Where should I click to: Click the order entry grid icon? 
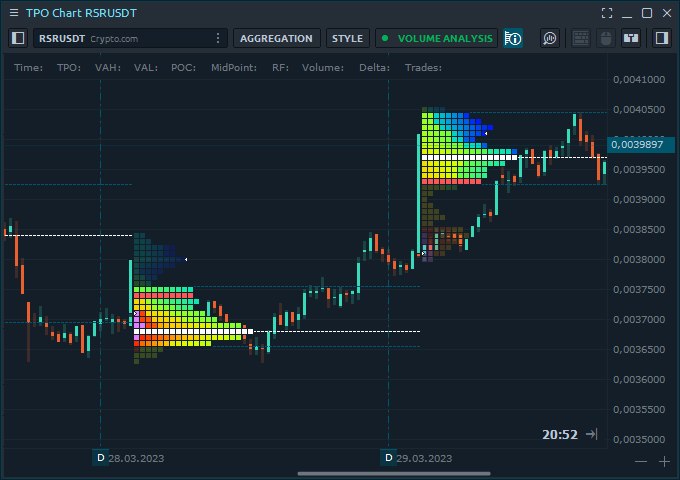click(581, 38)
